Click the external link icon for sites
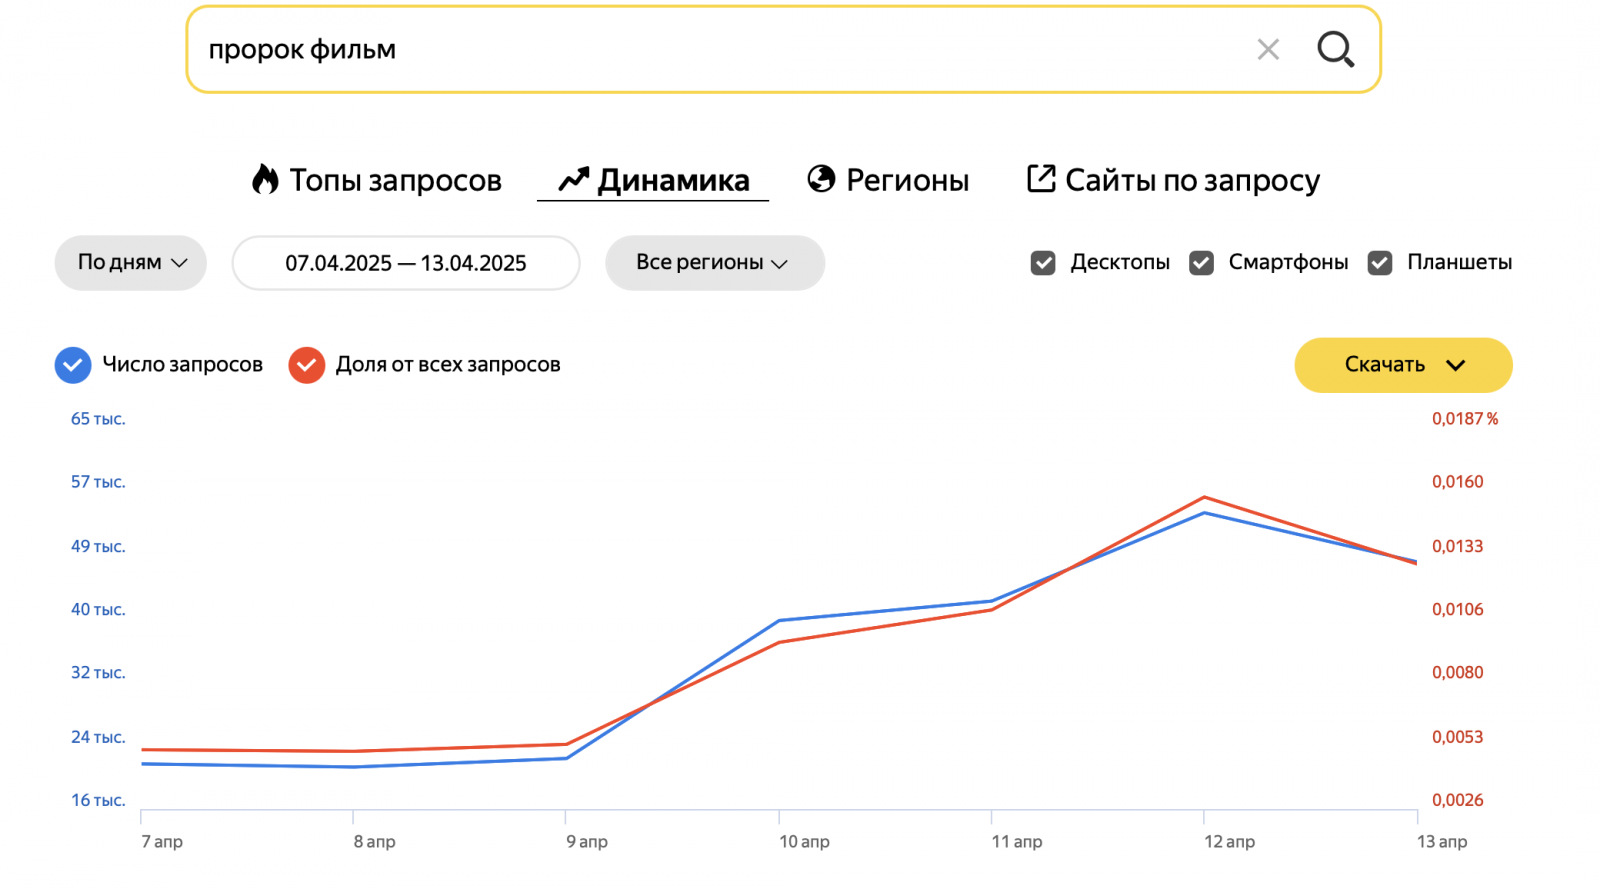 1041,179
